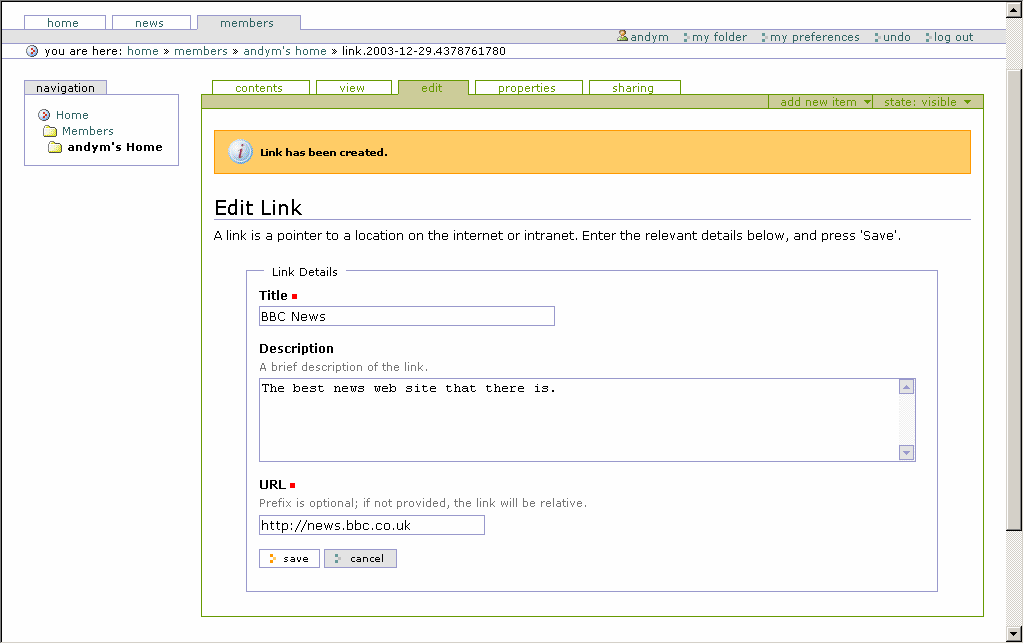Image resolution: width=1024 pixels, height=644 pixels.
Task: Click the description scrollbar down arrow
Action: click(x=906, y=452)
